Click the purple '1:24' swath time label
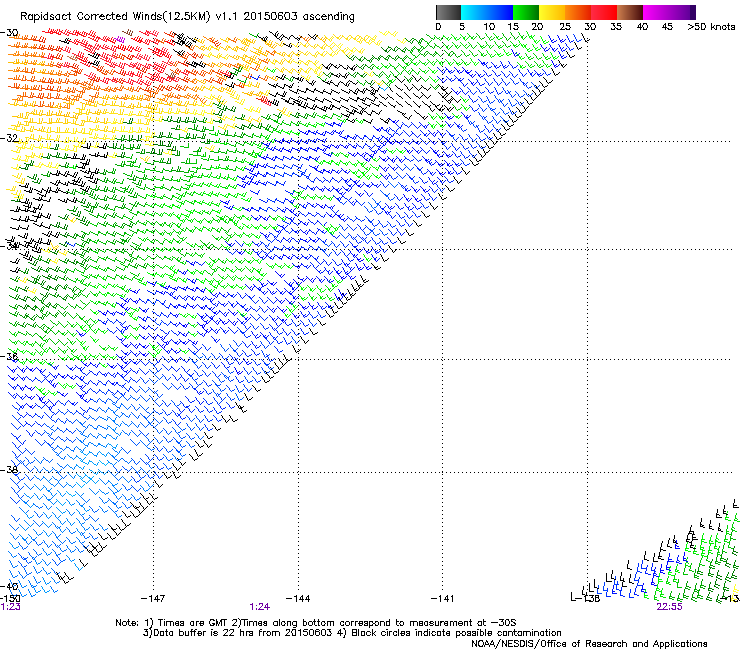This screenshot has height=650, width=740. click(260, 607)
